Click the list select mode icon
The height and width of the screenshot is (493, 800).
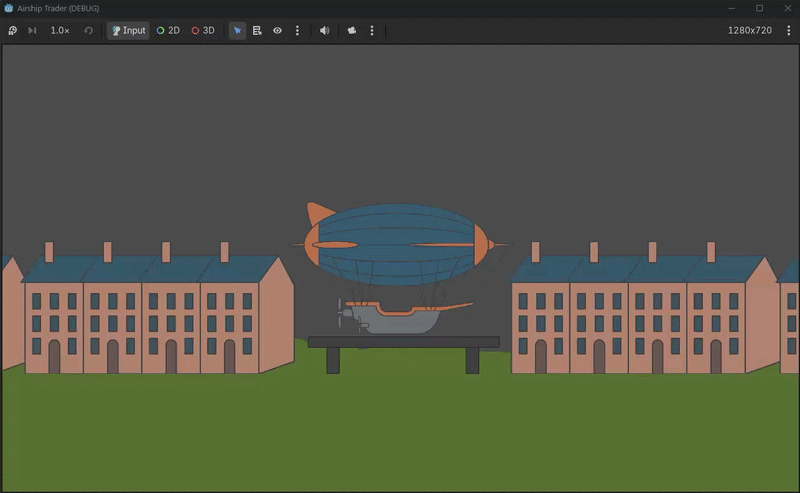click(x=257, y=31)
